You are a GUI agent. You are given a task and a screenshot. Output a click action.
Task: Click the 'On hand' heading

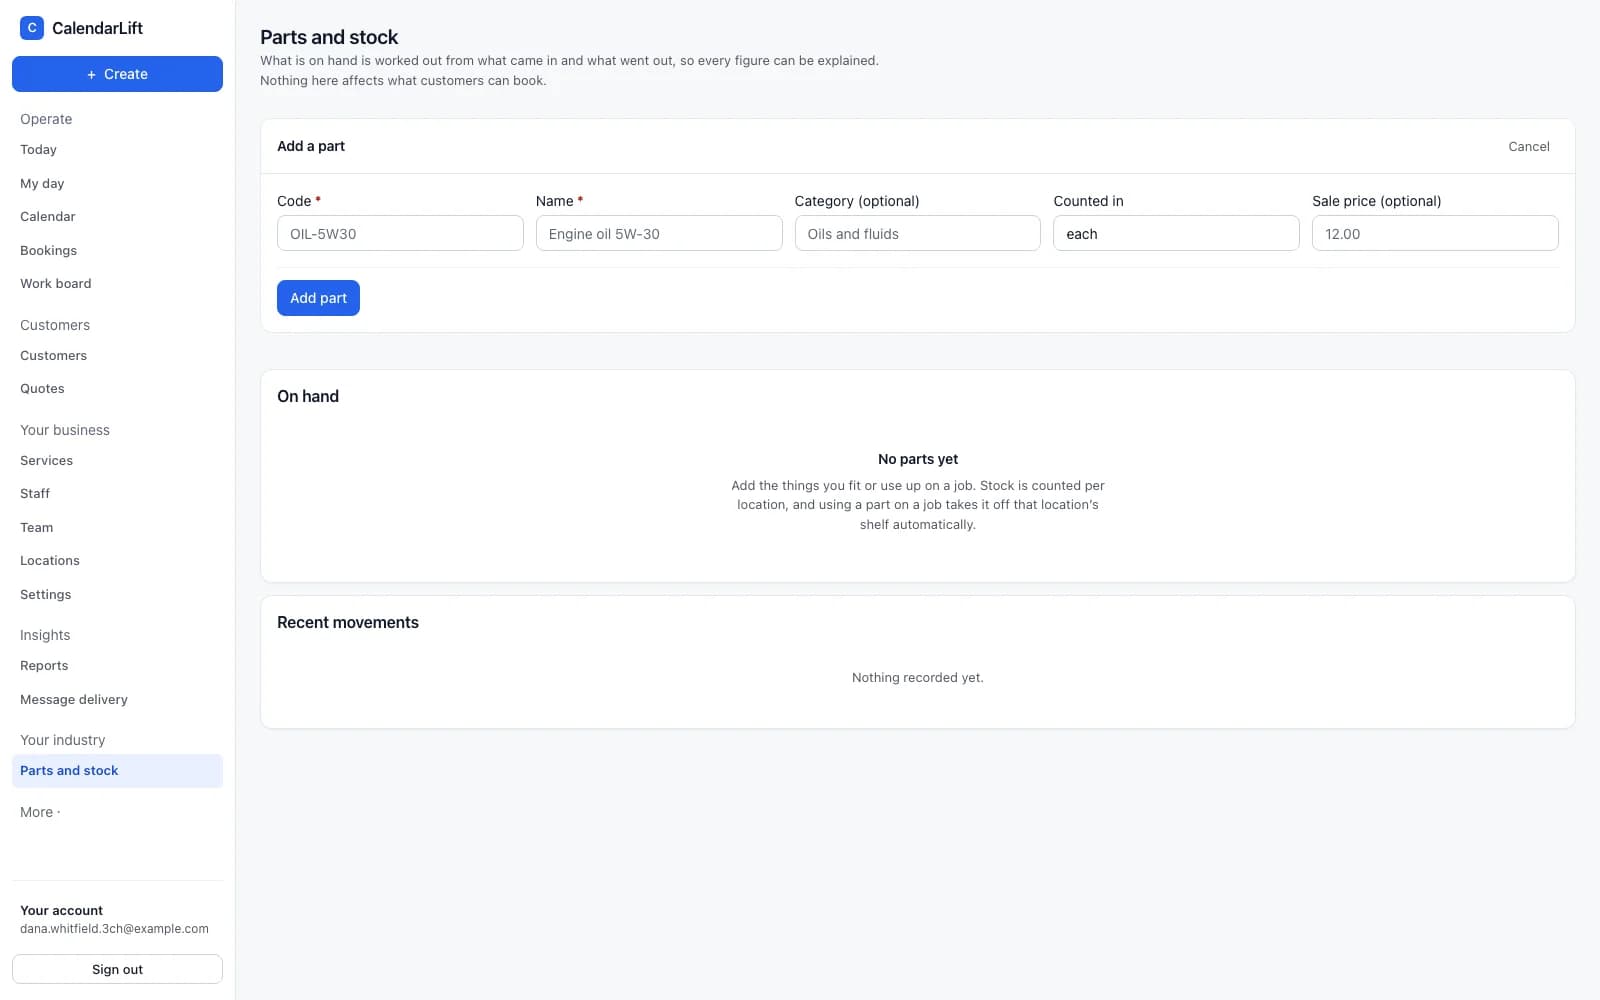tap(308, 396)
